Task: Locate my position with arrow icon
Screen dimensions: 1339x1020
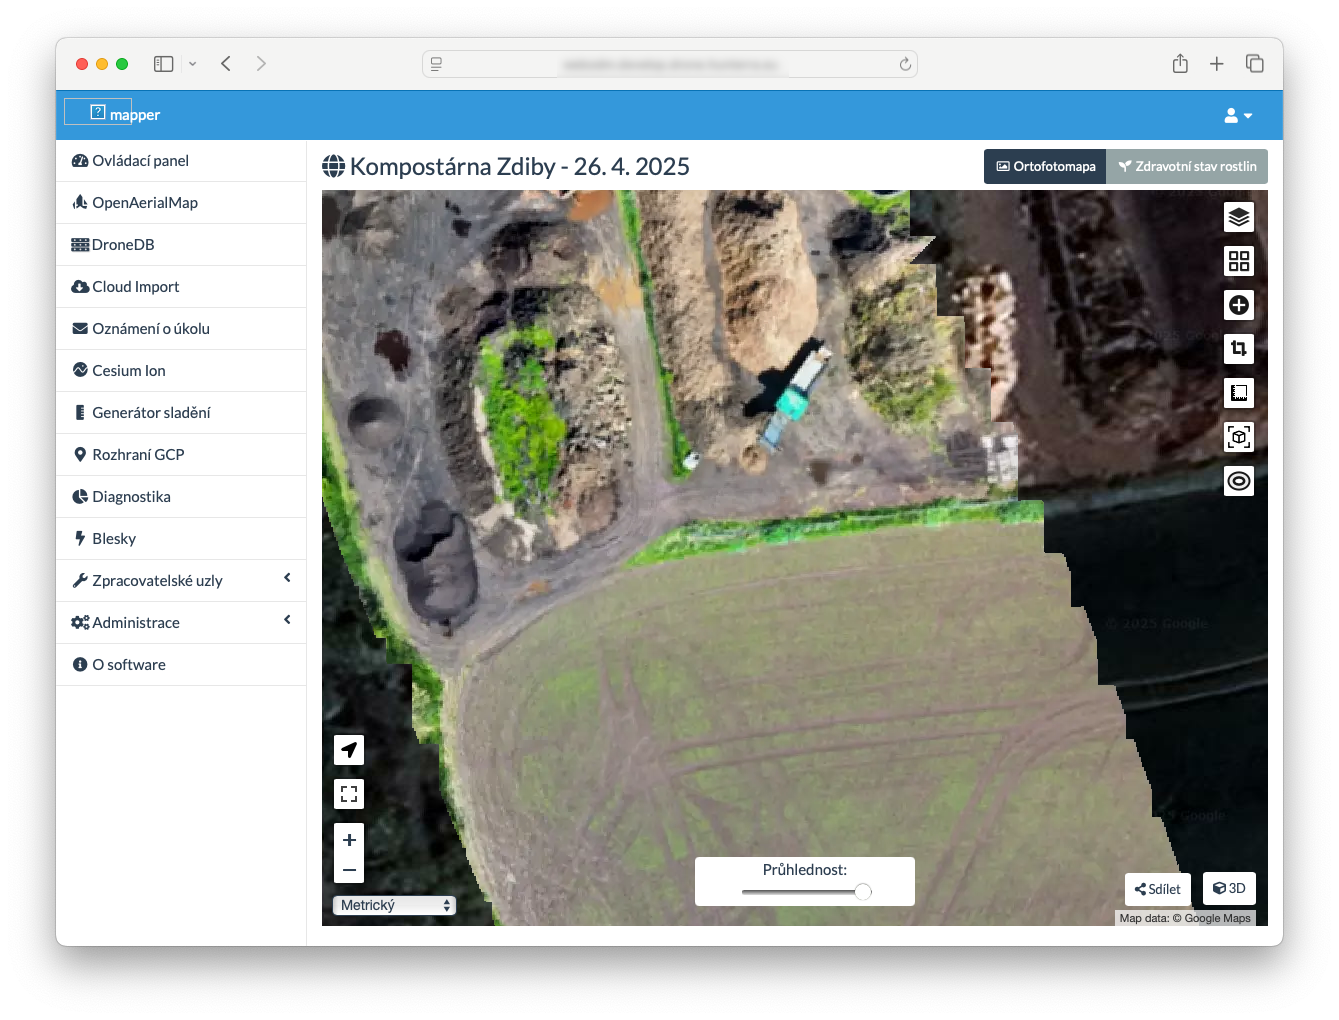Action: click(x=349, y=750)
